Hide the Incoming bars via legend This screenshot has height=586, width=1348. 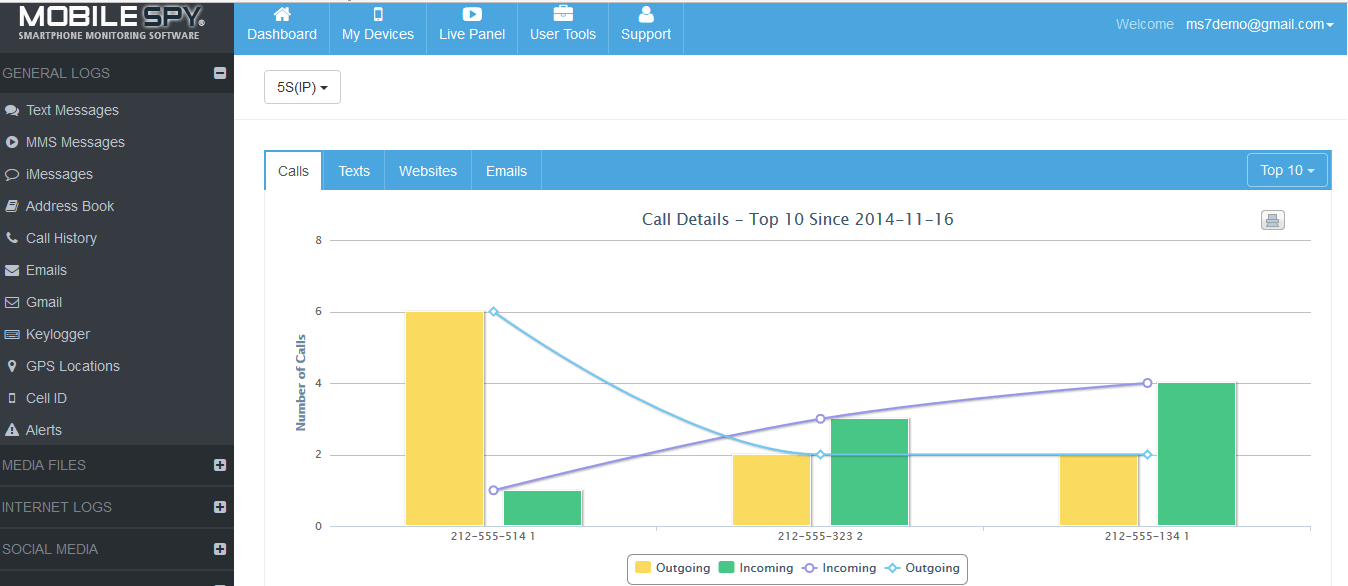[x=758, y=568]
